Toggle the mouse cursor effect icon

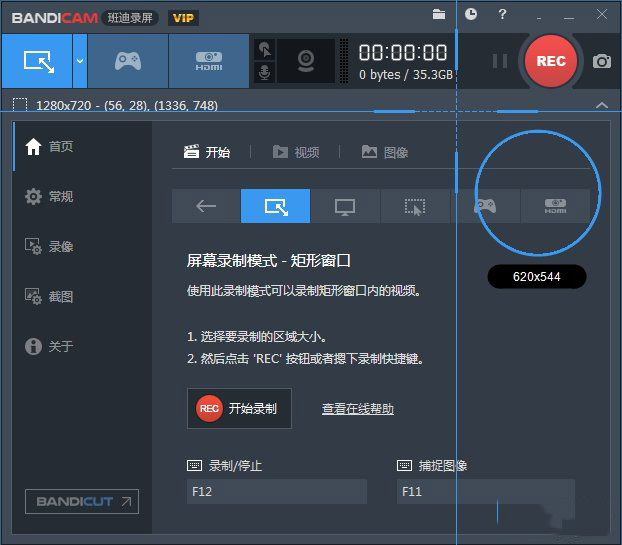click(x=265, y=49)
